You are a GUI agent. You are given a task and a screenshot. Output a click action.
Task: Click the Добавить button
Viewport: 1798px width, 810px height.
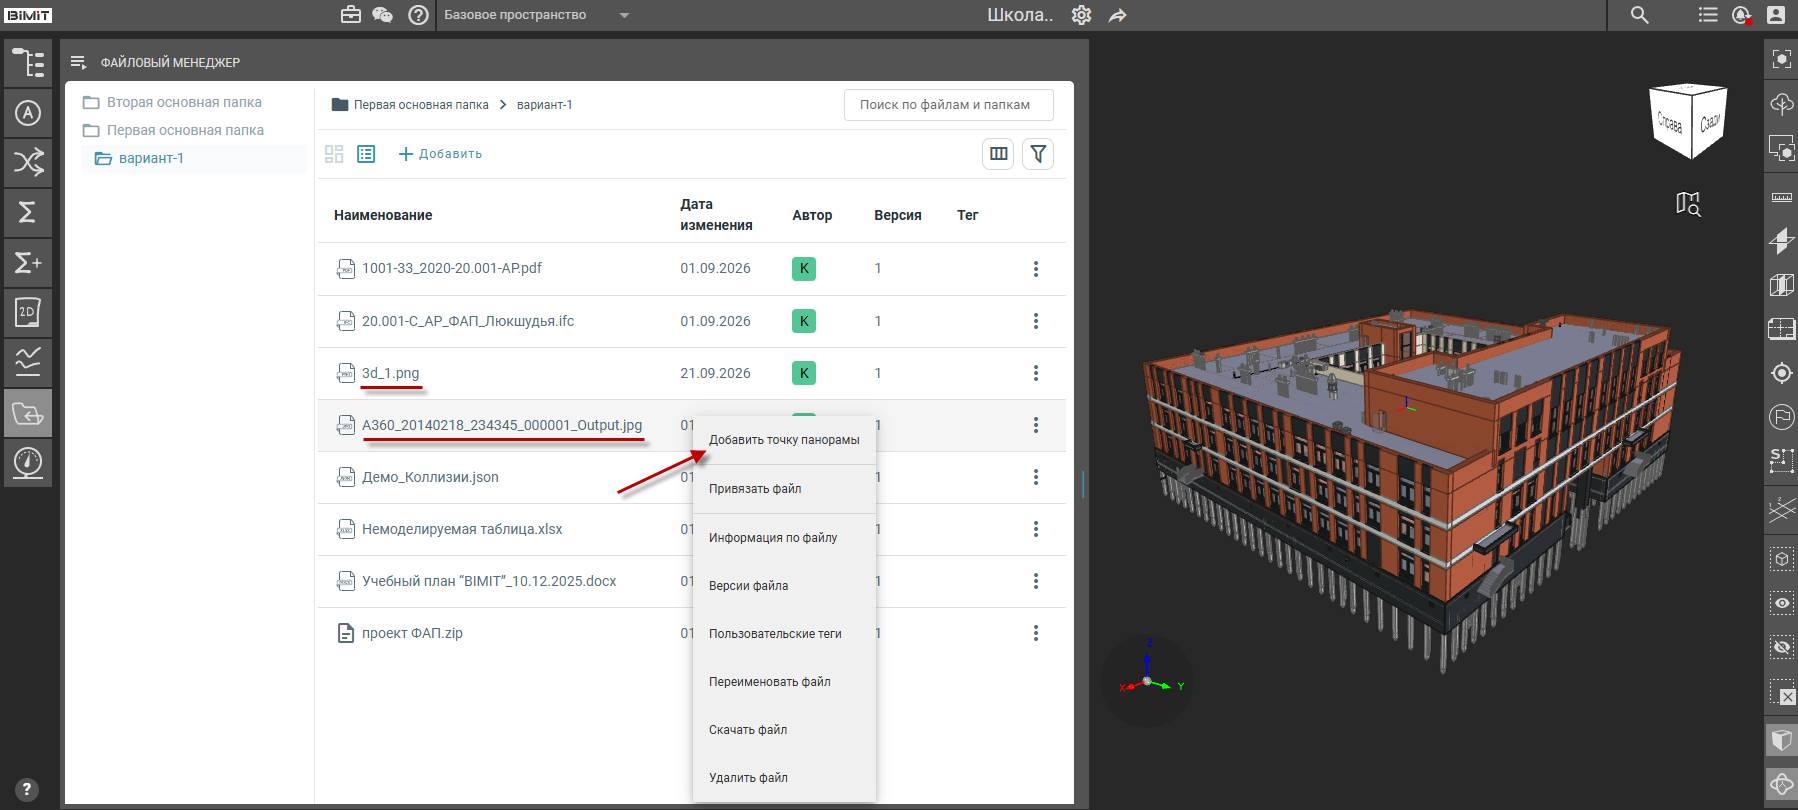pyautogui.click(x=440, y=154)
